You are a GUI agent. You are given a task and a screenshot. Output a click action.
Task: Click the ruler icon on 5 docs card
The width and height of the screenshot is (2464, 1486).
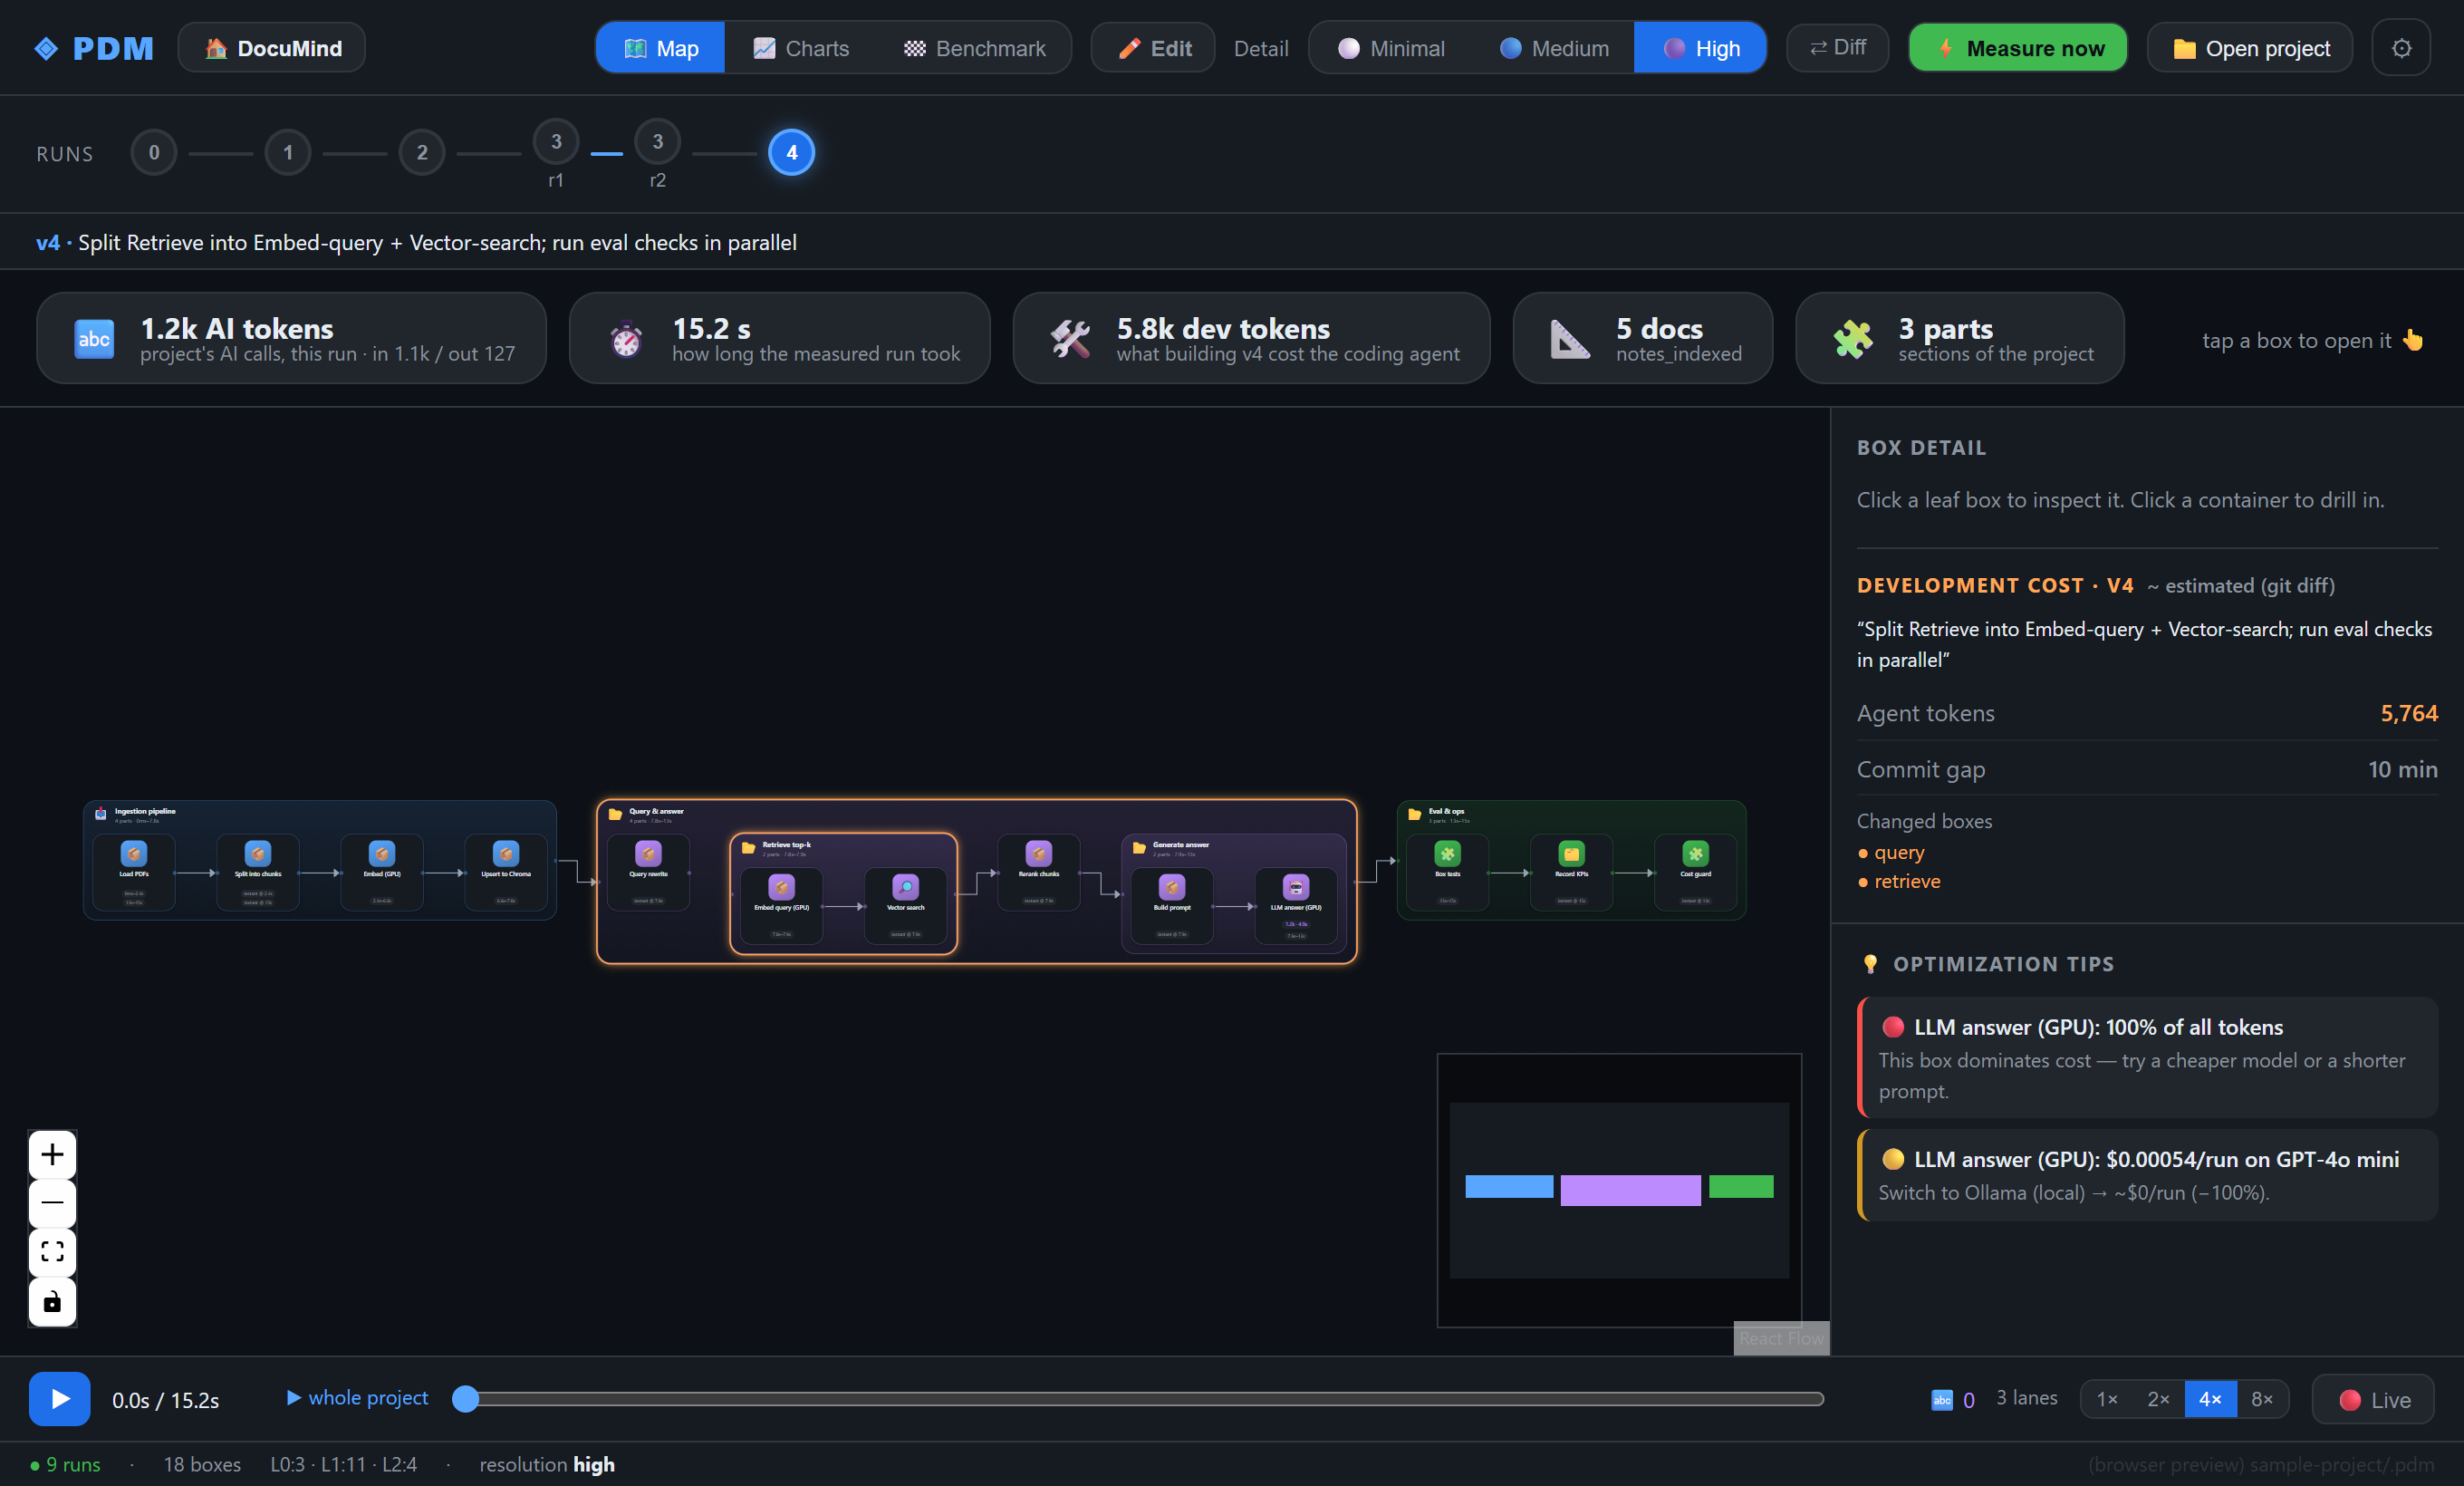coord(1570,339)
